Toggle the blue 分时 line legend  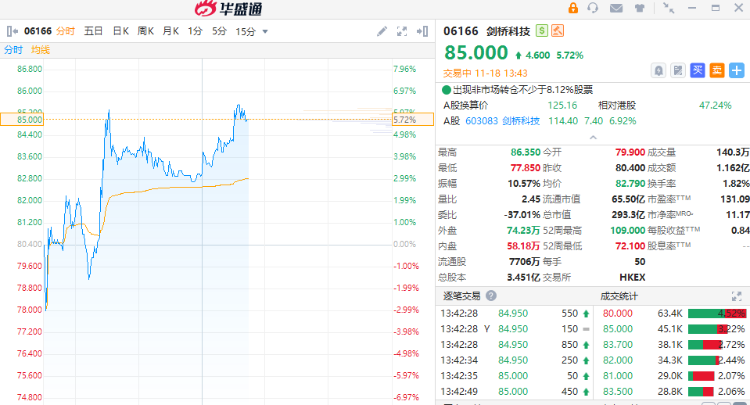point(13,50)
